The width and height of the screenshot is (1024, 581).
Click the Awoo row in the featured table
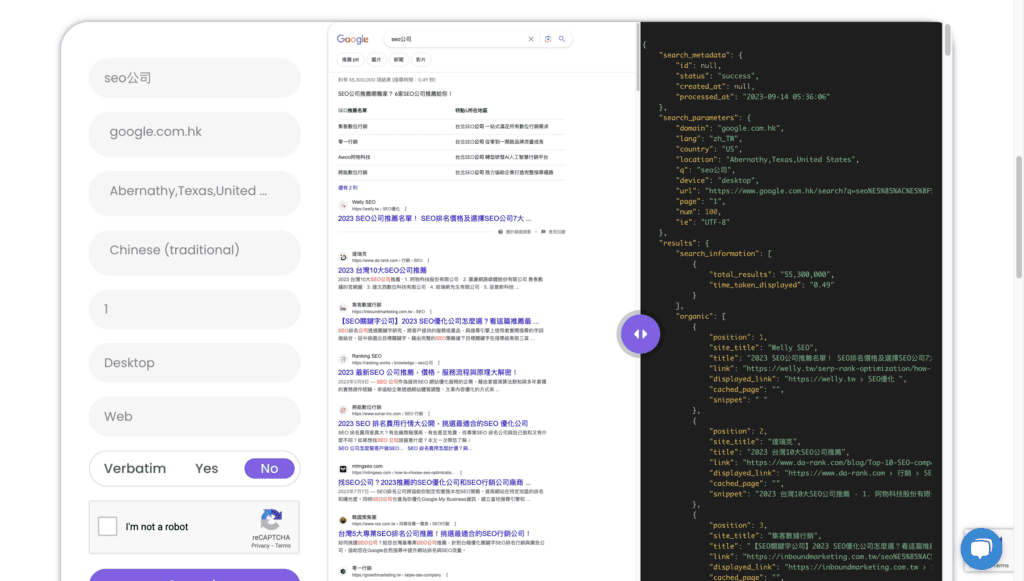coord(451,157)
